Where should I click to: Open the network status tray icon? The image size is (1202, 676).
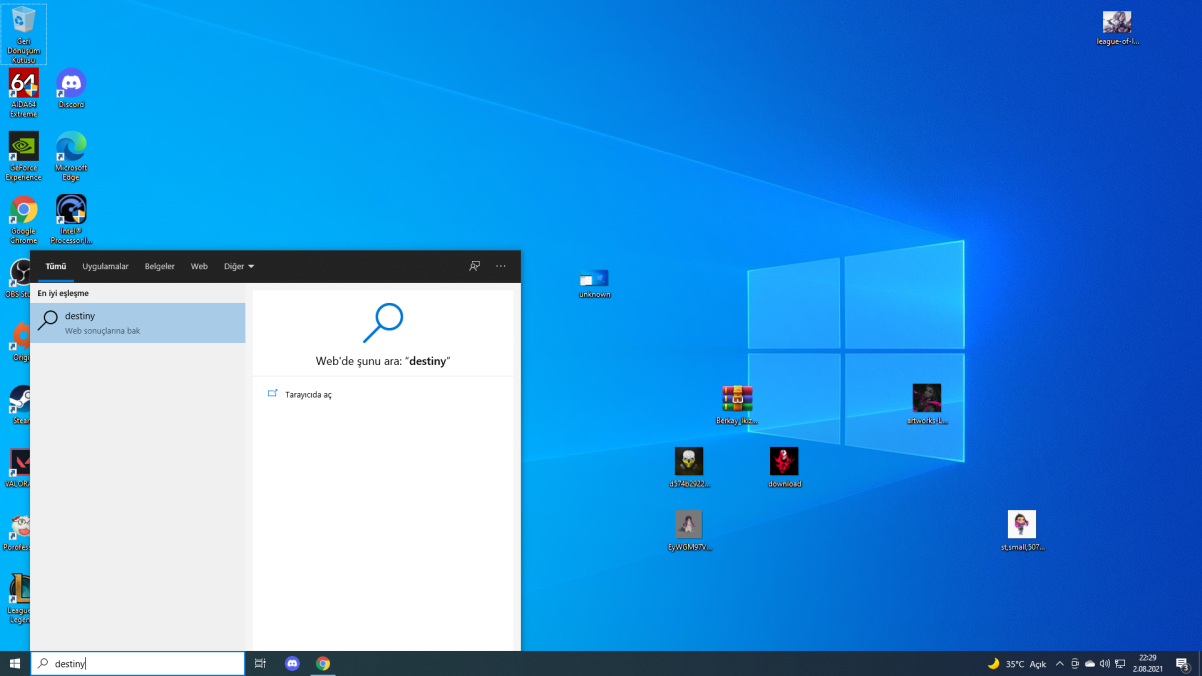pyautogui.click(x=1118, y=664)
